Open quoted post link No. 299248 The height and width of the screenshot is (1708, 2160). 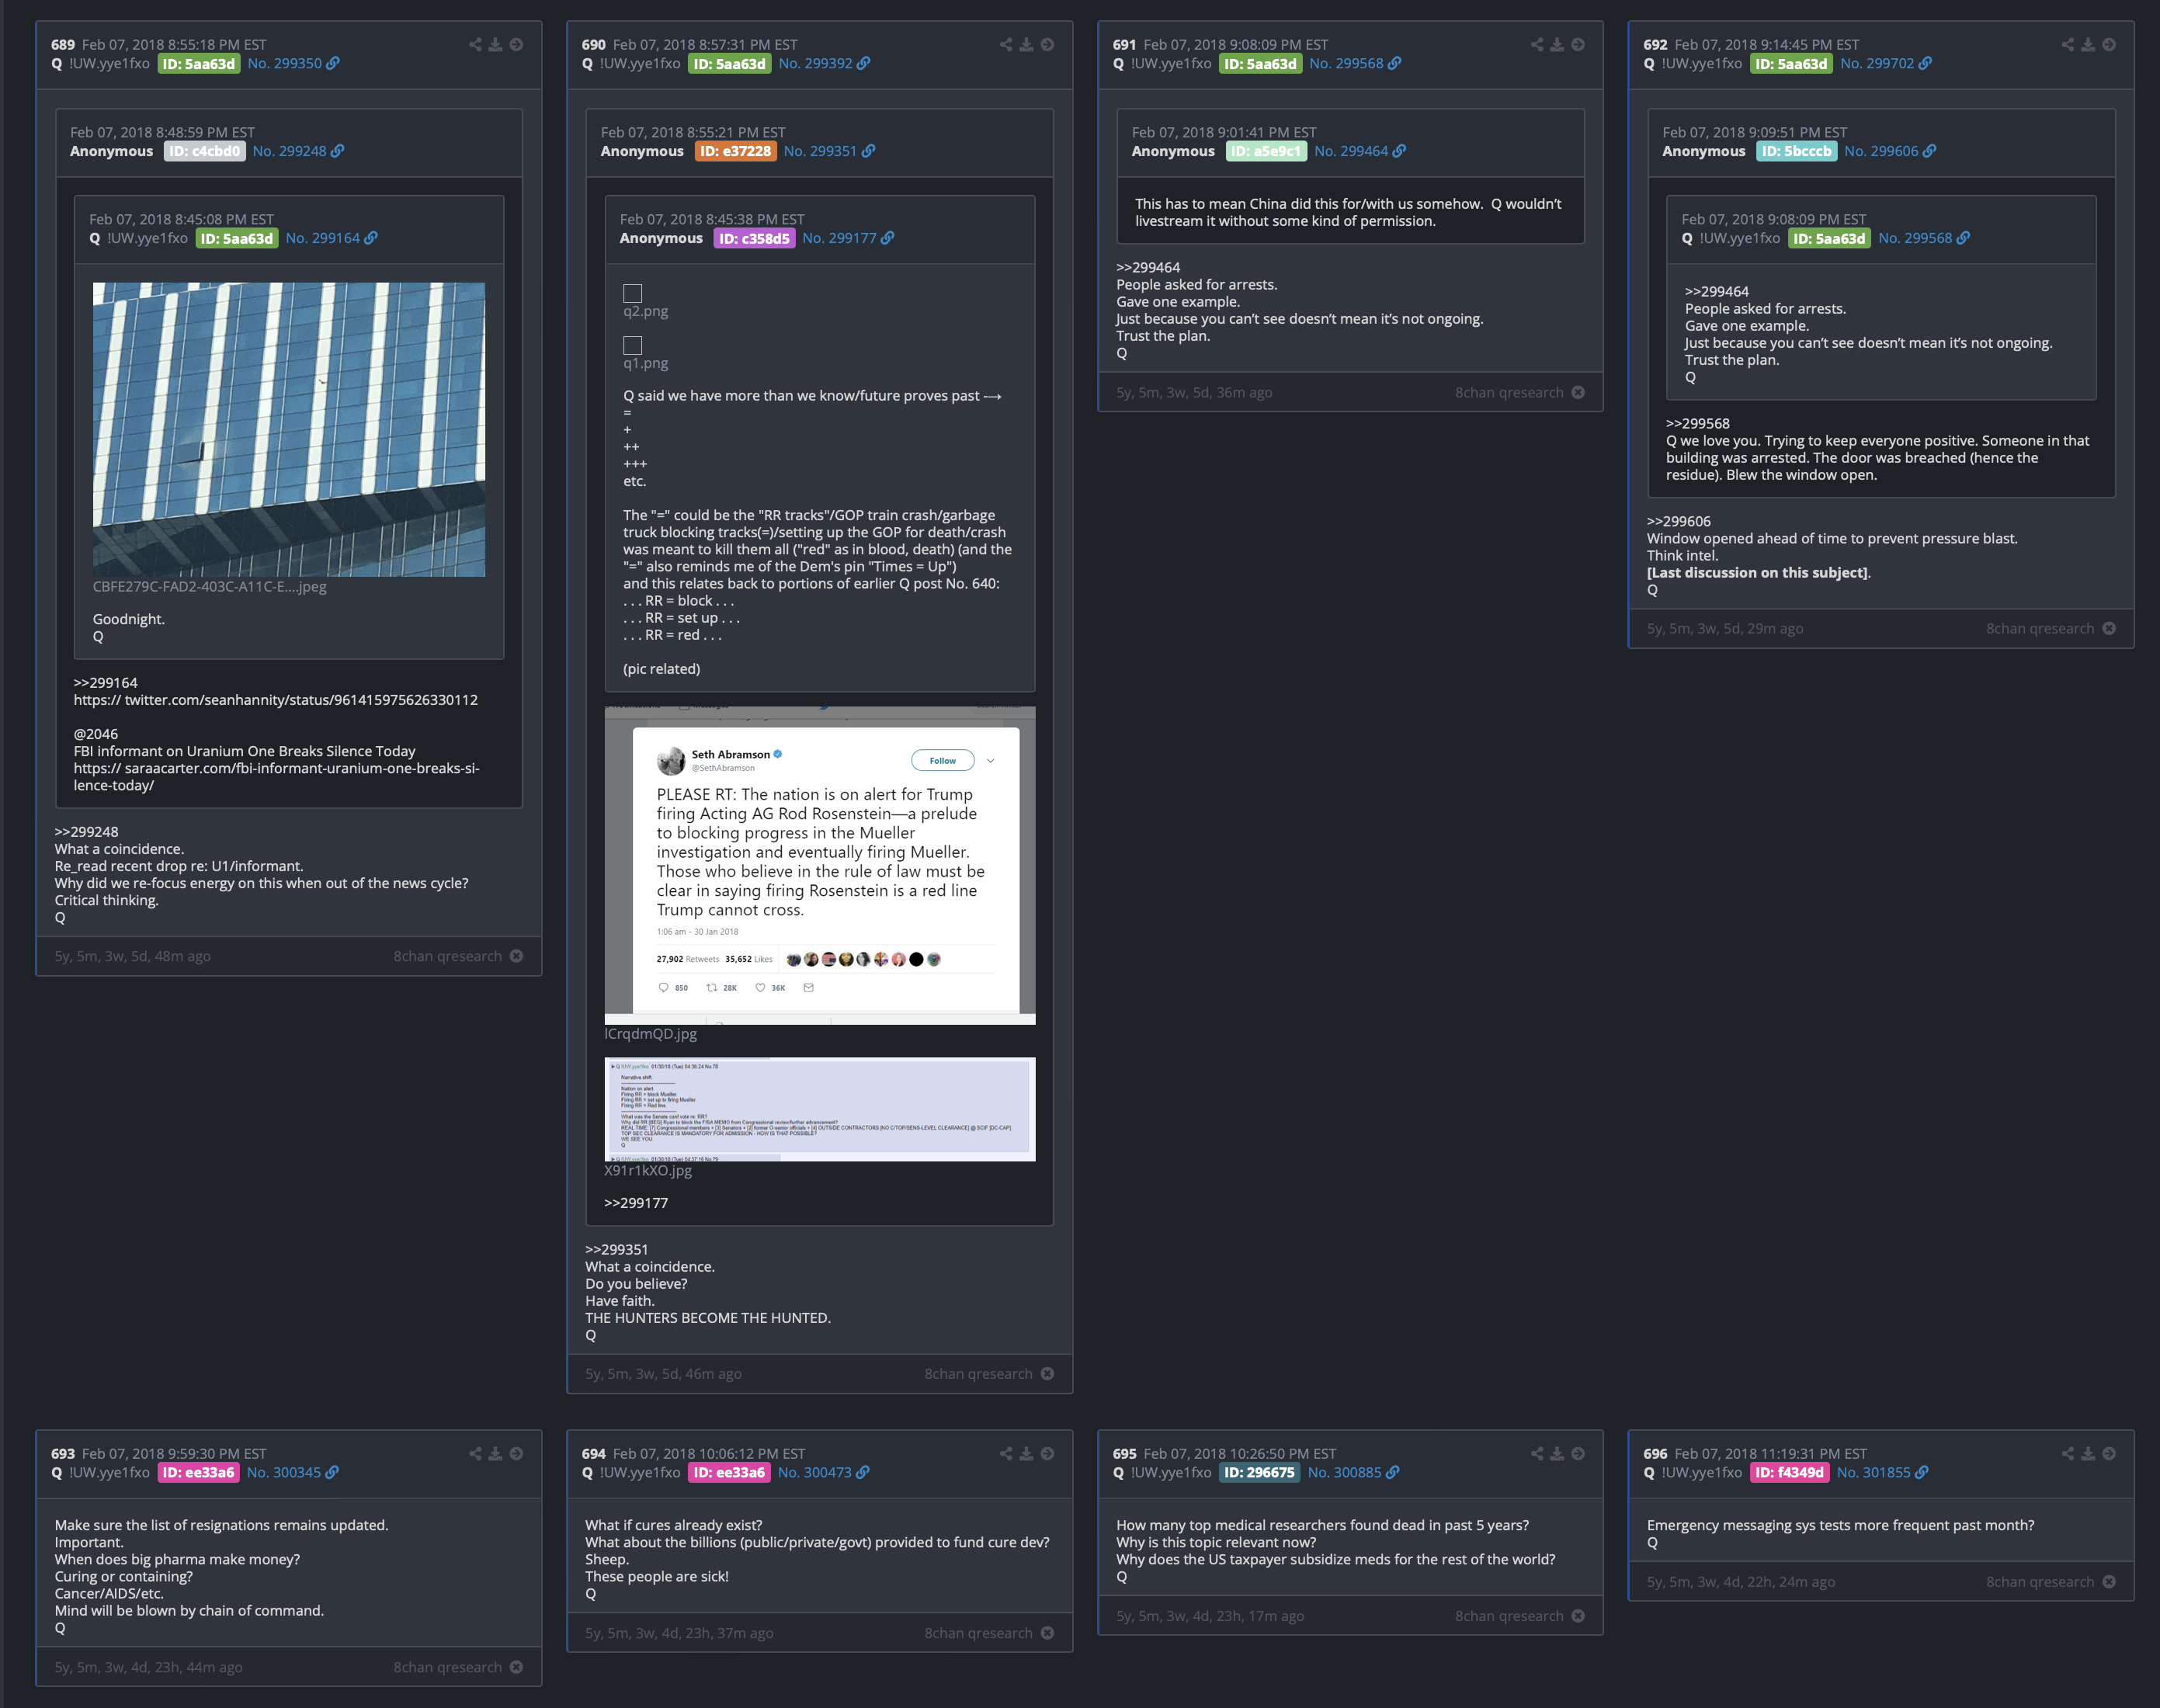[290, 151]
